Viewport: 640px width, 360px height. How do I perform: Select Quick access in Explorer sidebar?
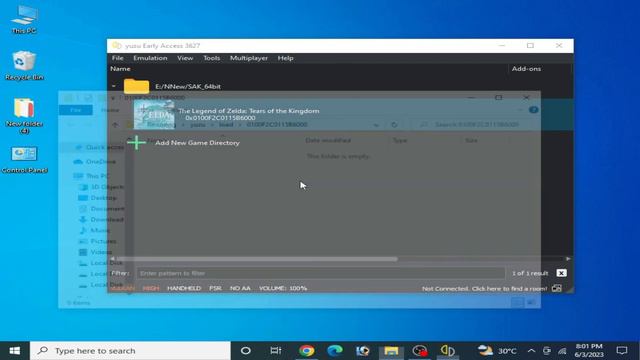click(x=100, y=147)
